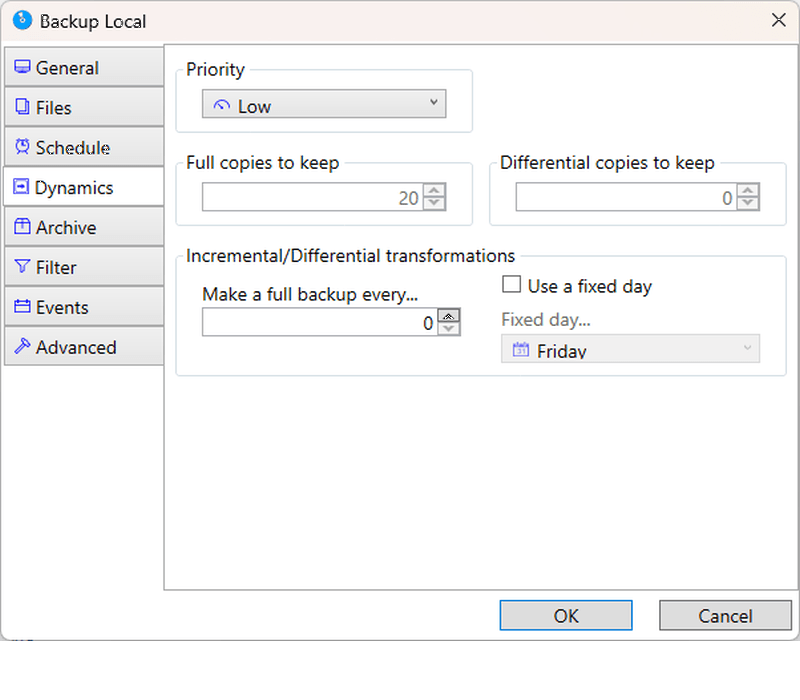Click the Filter funnel icon
The width and height of the screenshot is (800, 700).
(x=22, y=266)
